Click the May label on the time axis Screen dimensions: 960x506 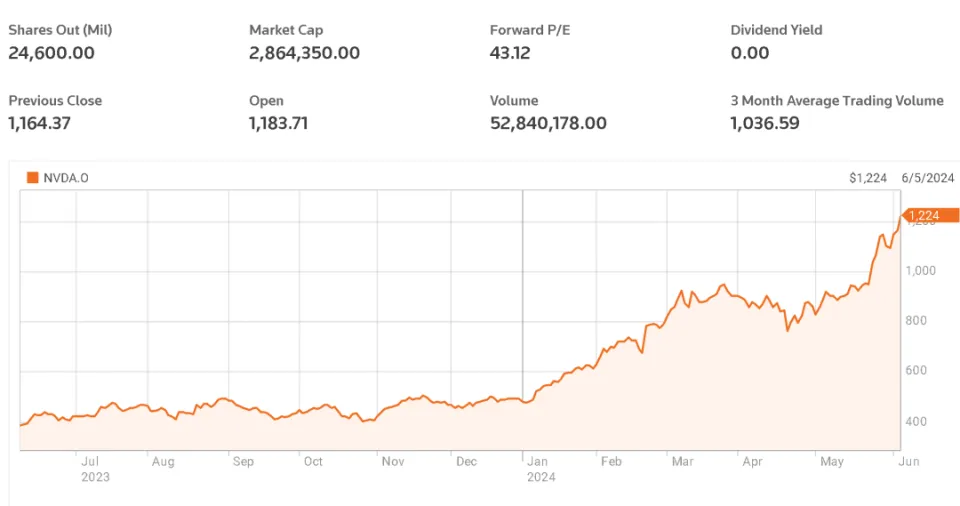pos(832,462)
